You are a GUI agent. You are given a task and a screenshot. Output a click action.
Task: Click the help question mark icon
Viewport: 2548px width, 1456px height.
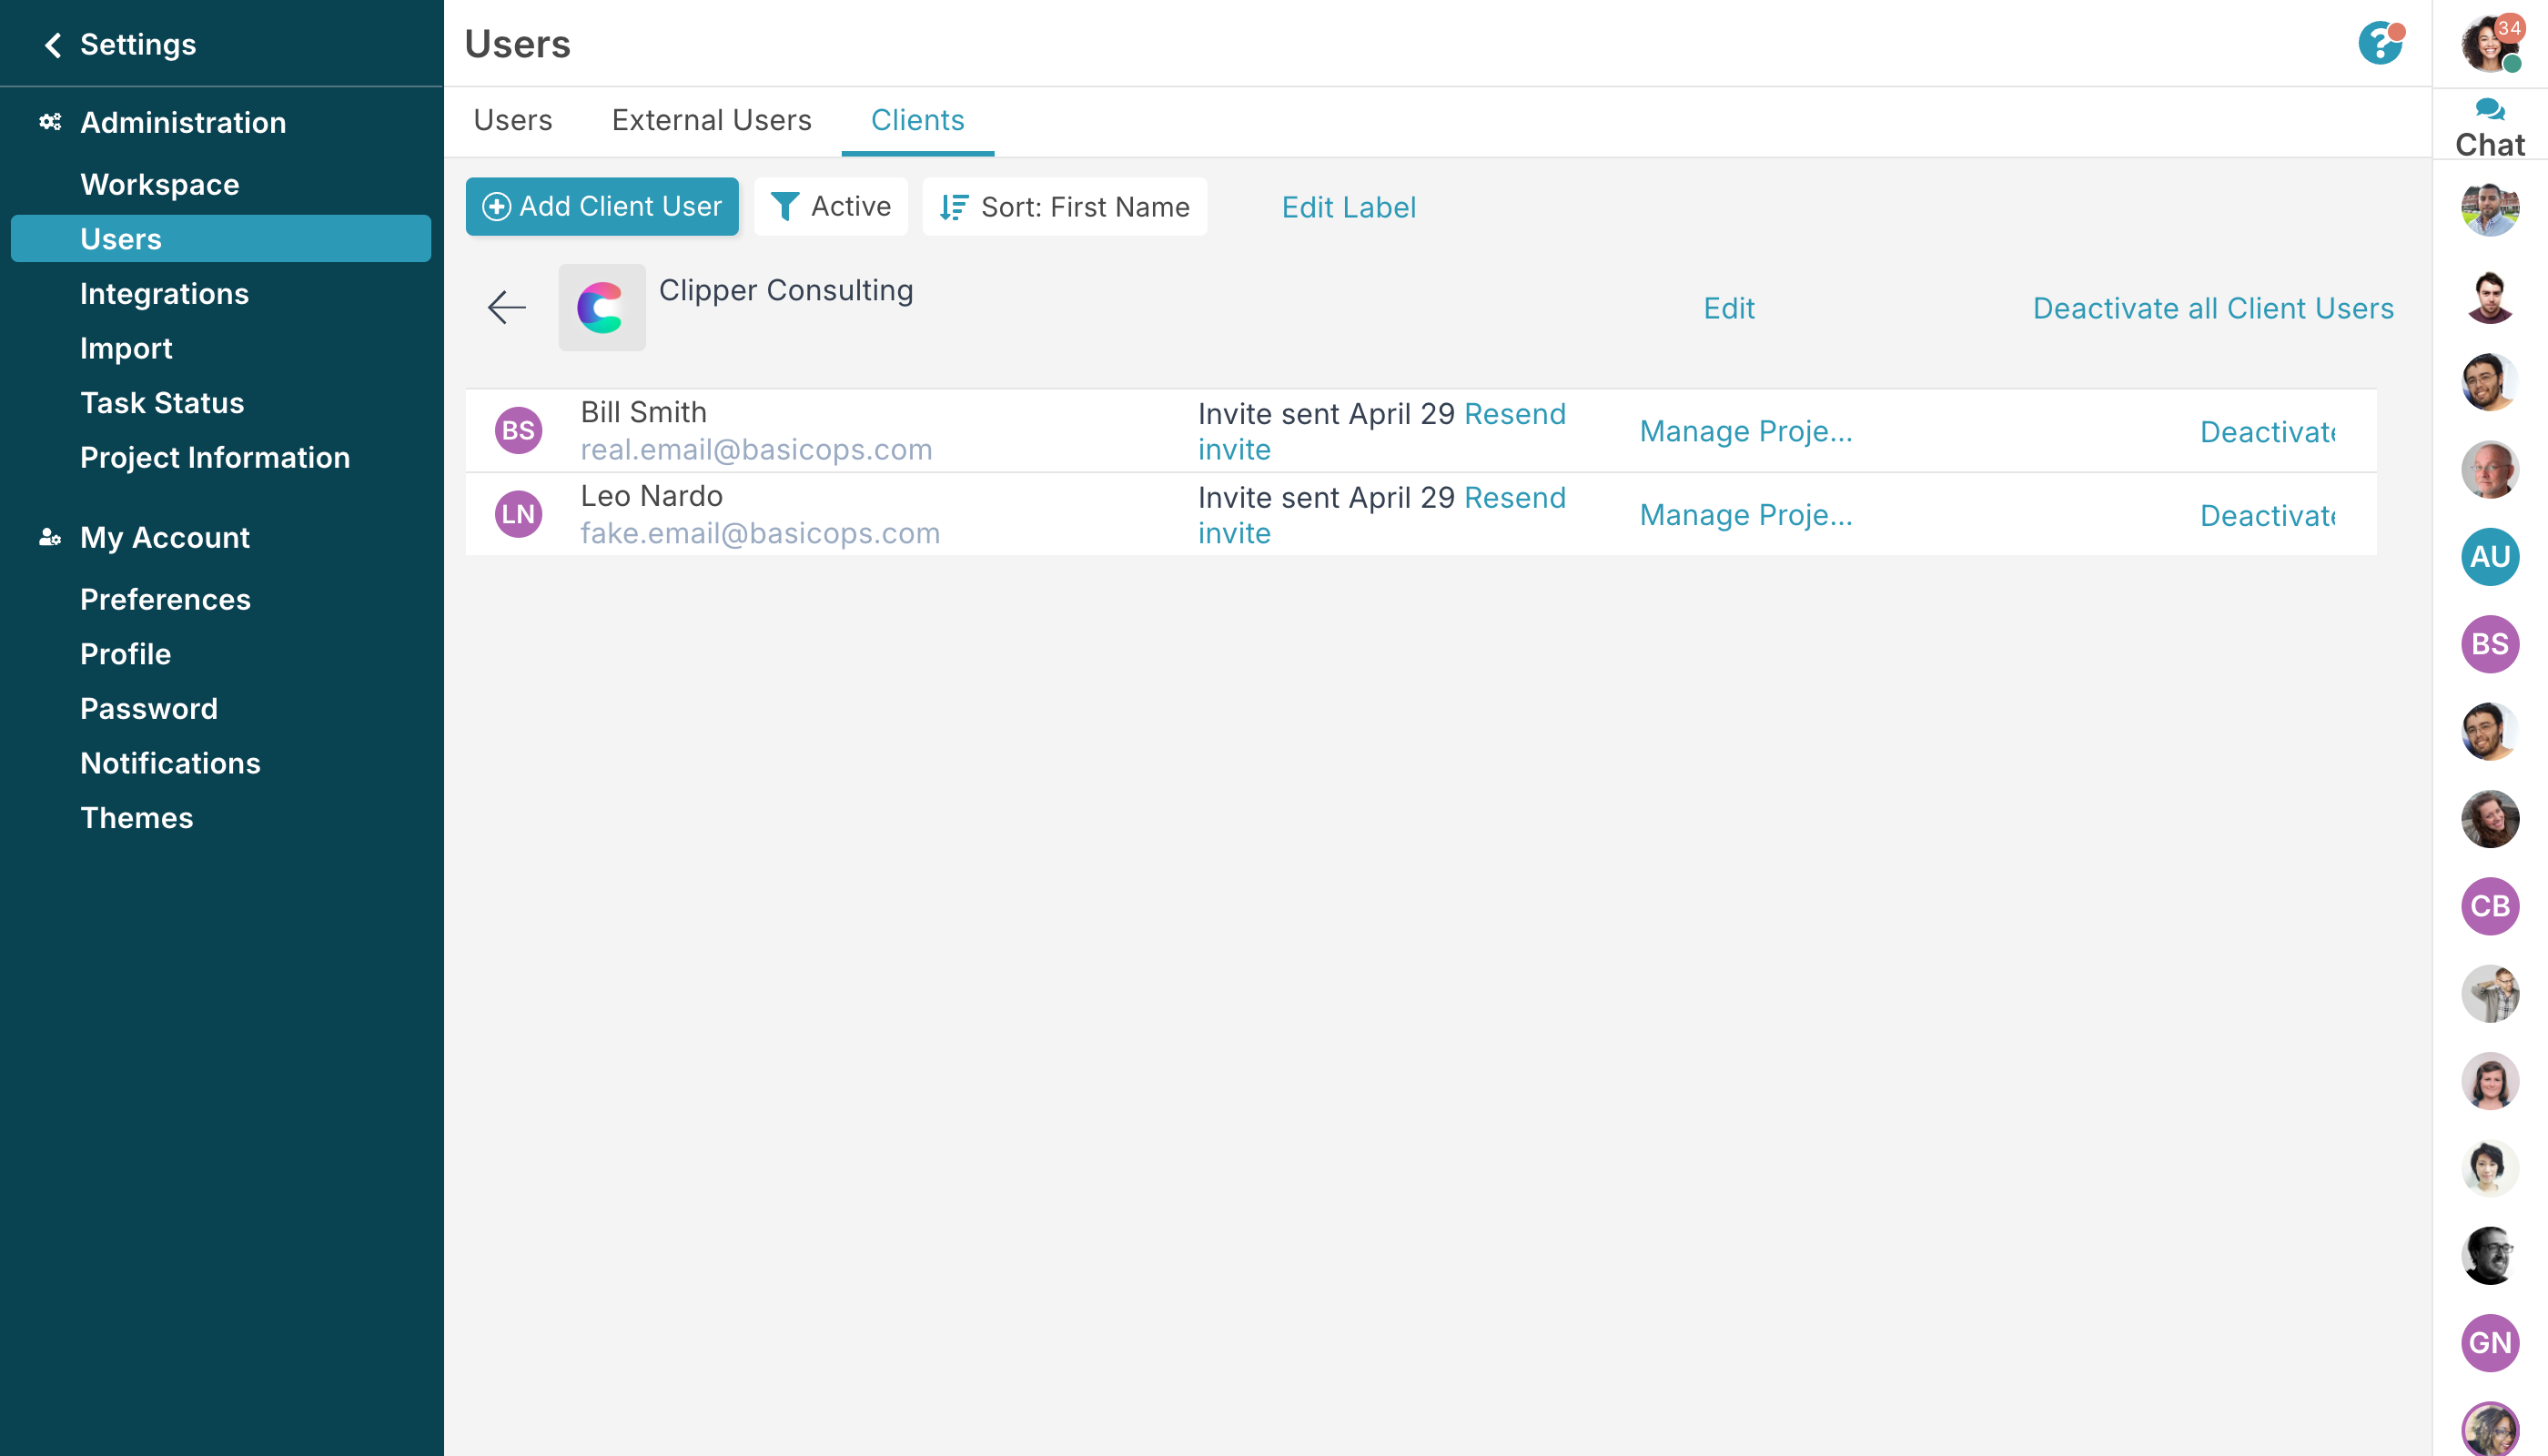coord(2379,44)
